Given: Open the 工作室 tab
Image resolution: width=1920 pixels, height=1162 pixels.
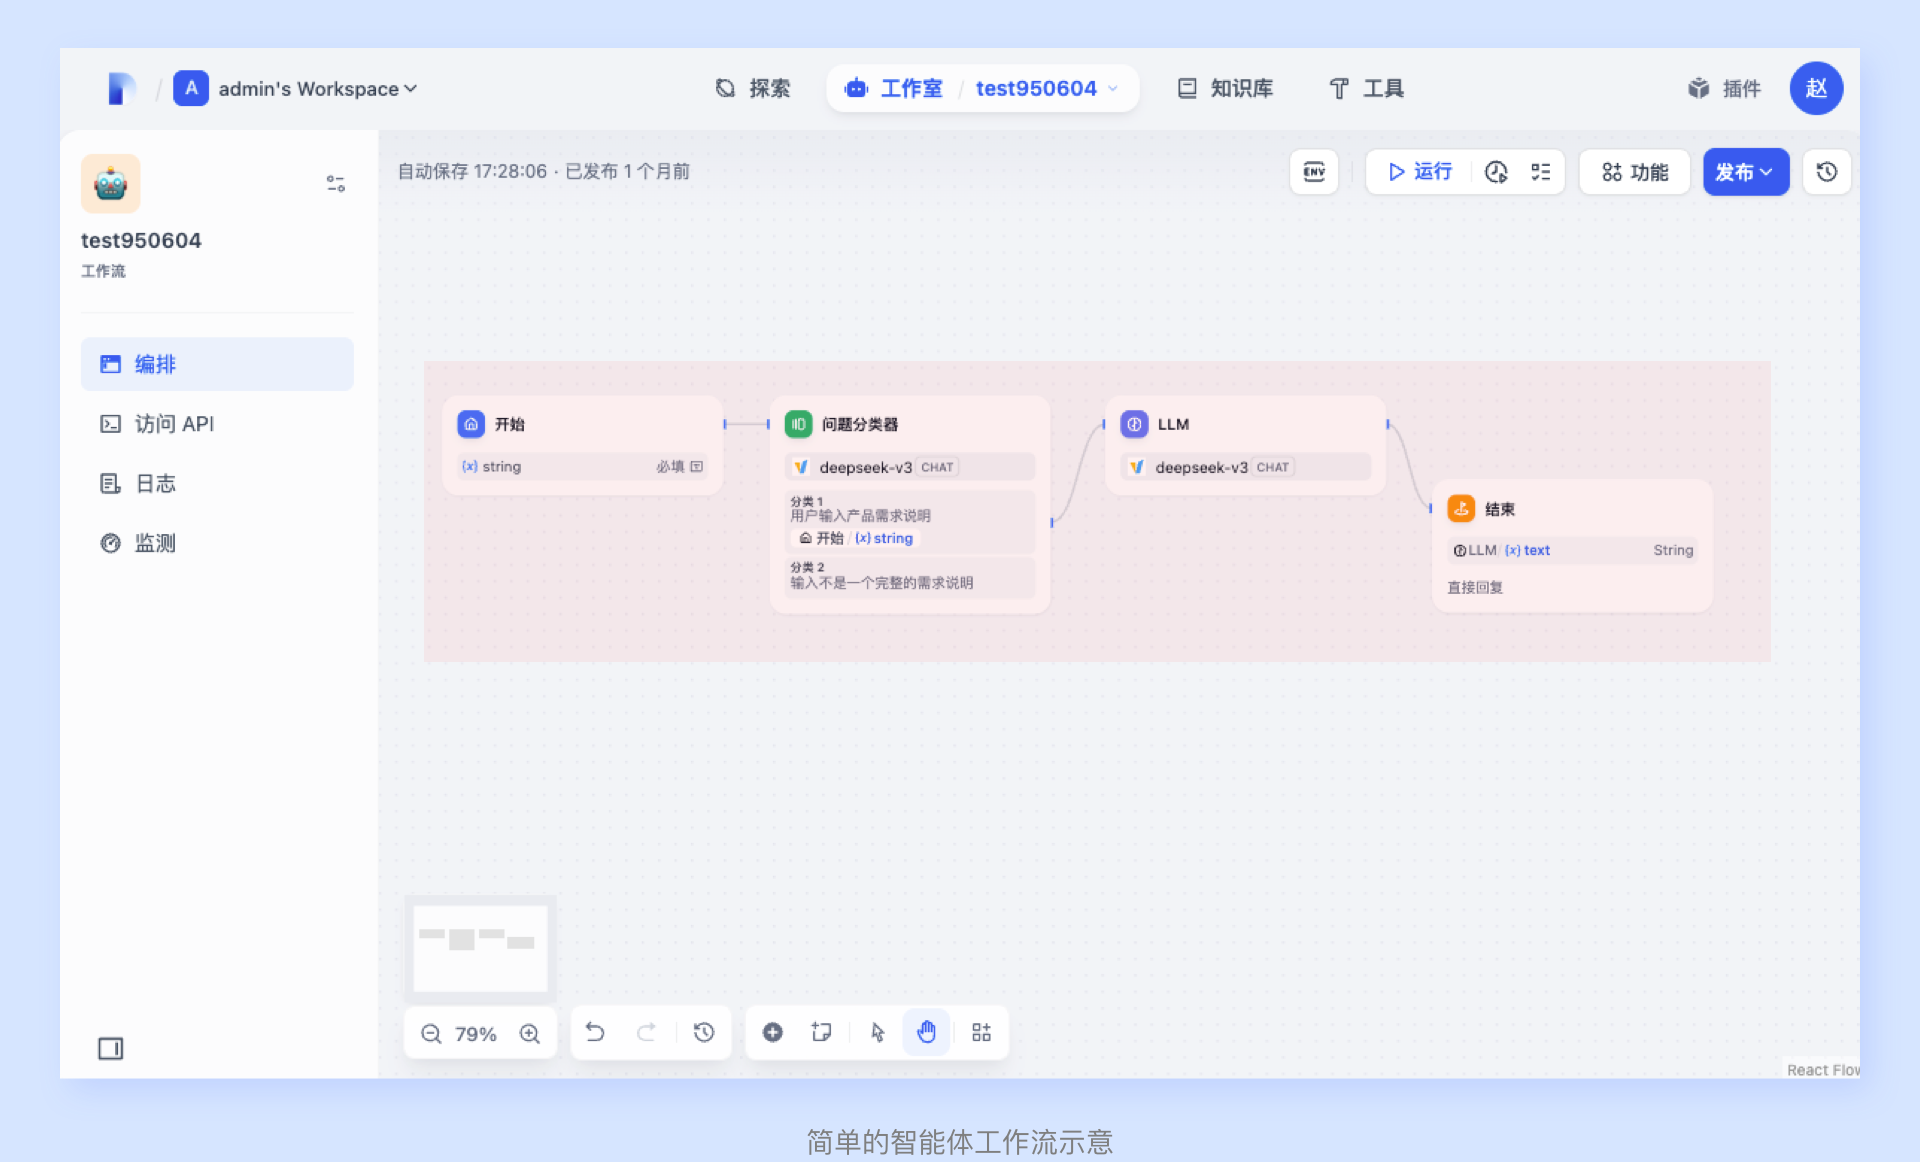Looking at the screenshot, I should tap(893, 89).
